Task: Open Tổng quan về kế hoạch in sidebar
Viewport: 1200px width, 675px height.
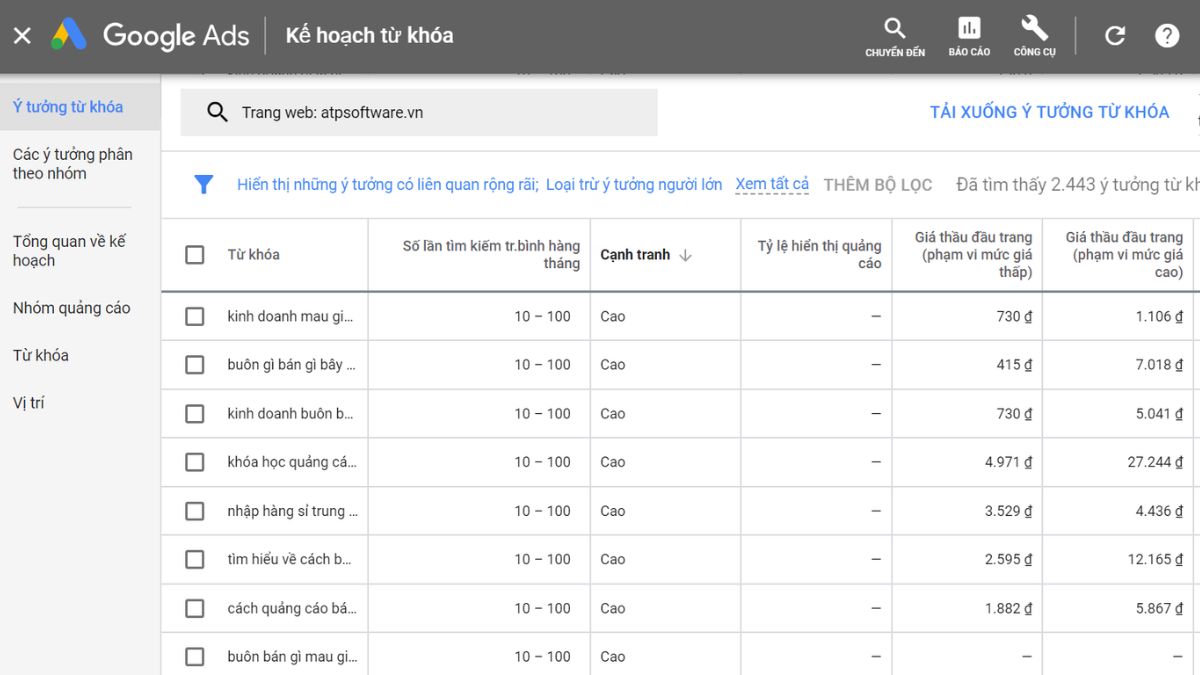Action: [x=69, y=251]
